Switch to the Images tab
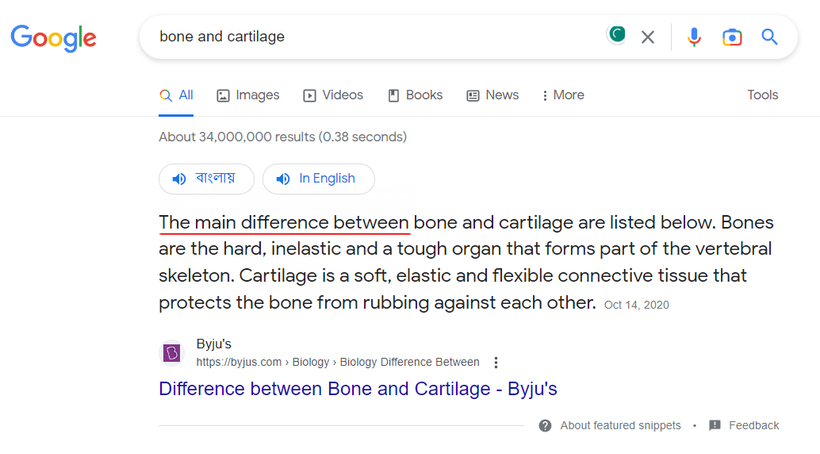The height and width of the screenshot is (454, 820). [x=248, y=95]
